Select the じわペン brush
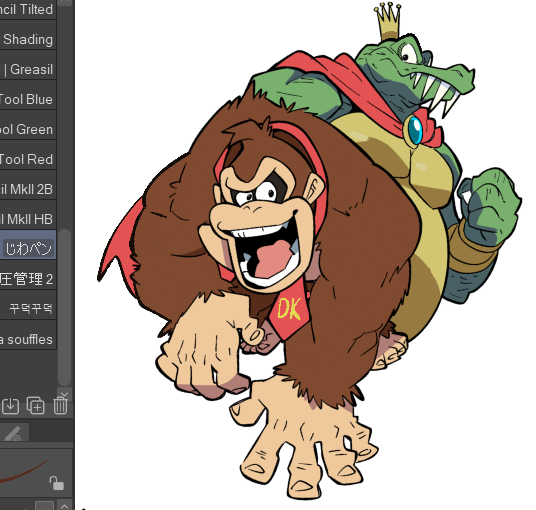536x510 pixels. (28, 245)
